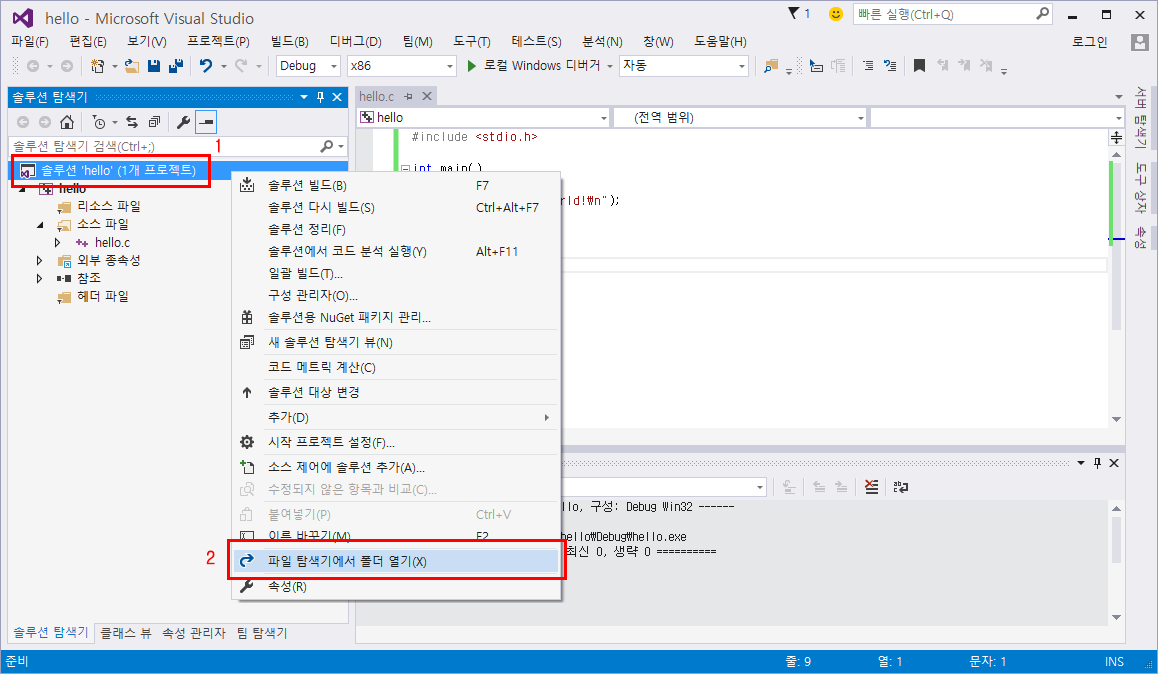Choose 솔루션용 NuGet 패키지 관리 entry
1158x674 pixels.
397,317
